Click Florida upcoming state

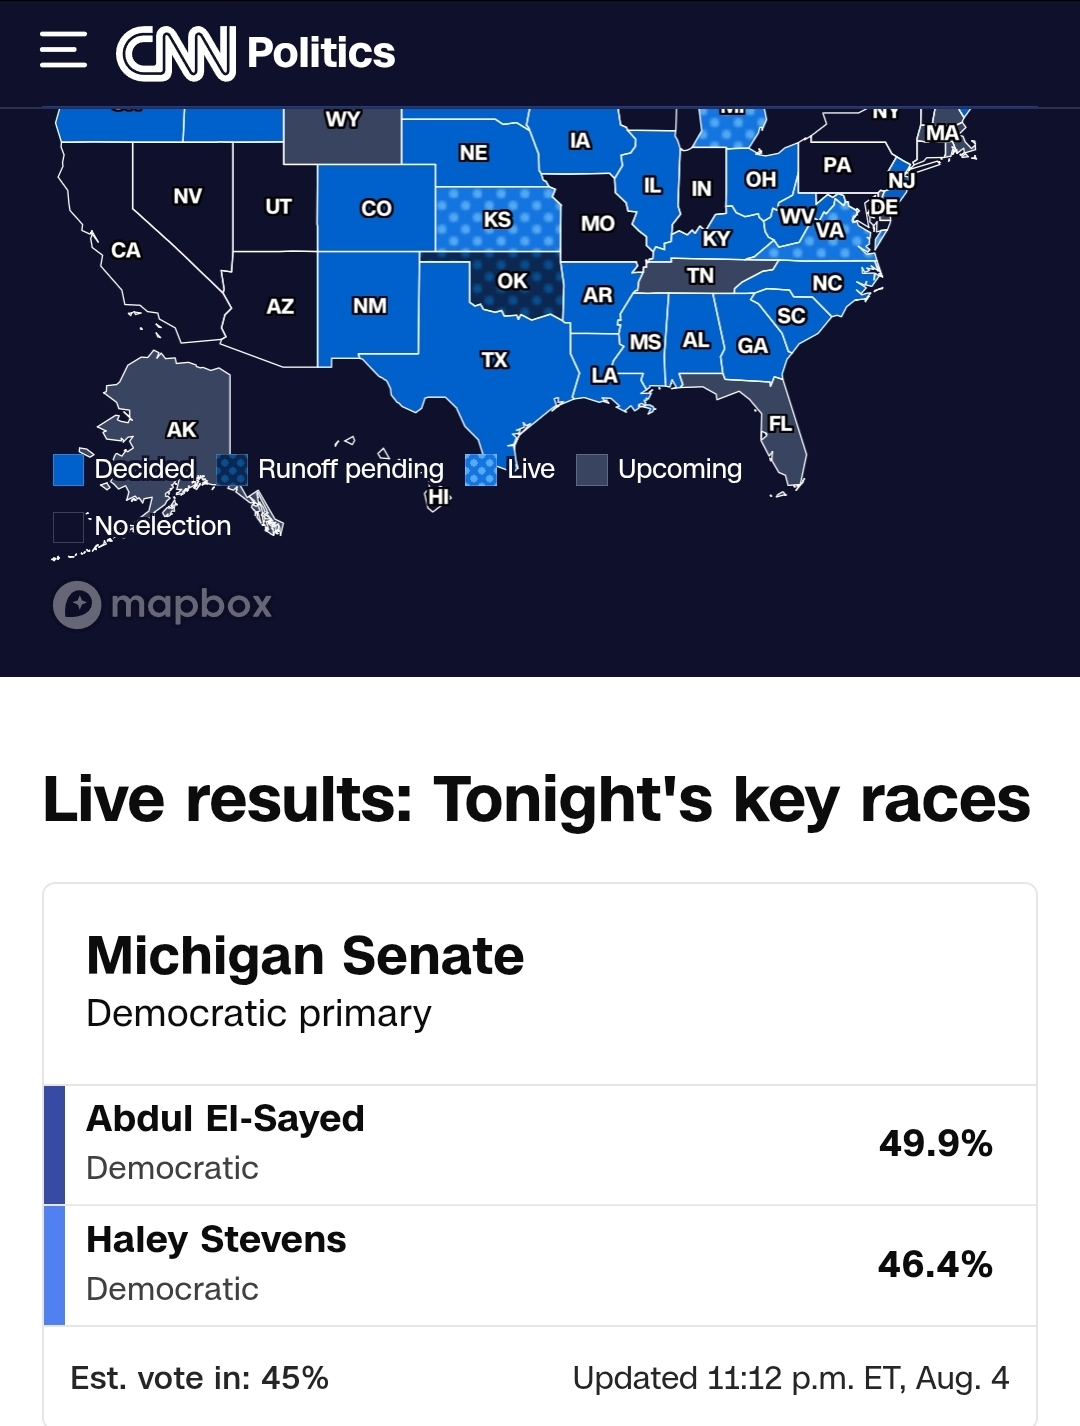(x=780, y=424)
